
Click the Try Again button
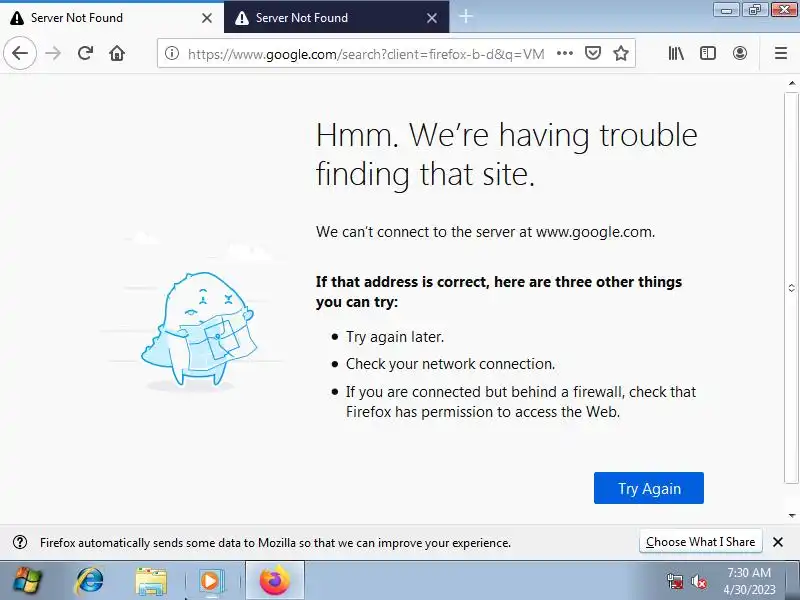tap(648, 488)
